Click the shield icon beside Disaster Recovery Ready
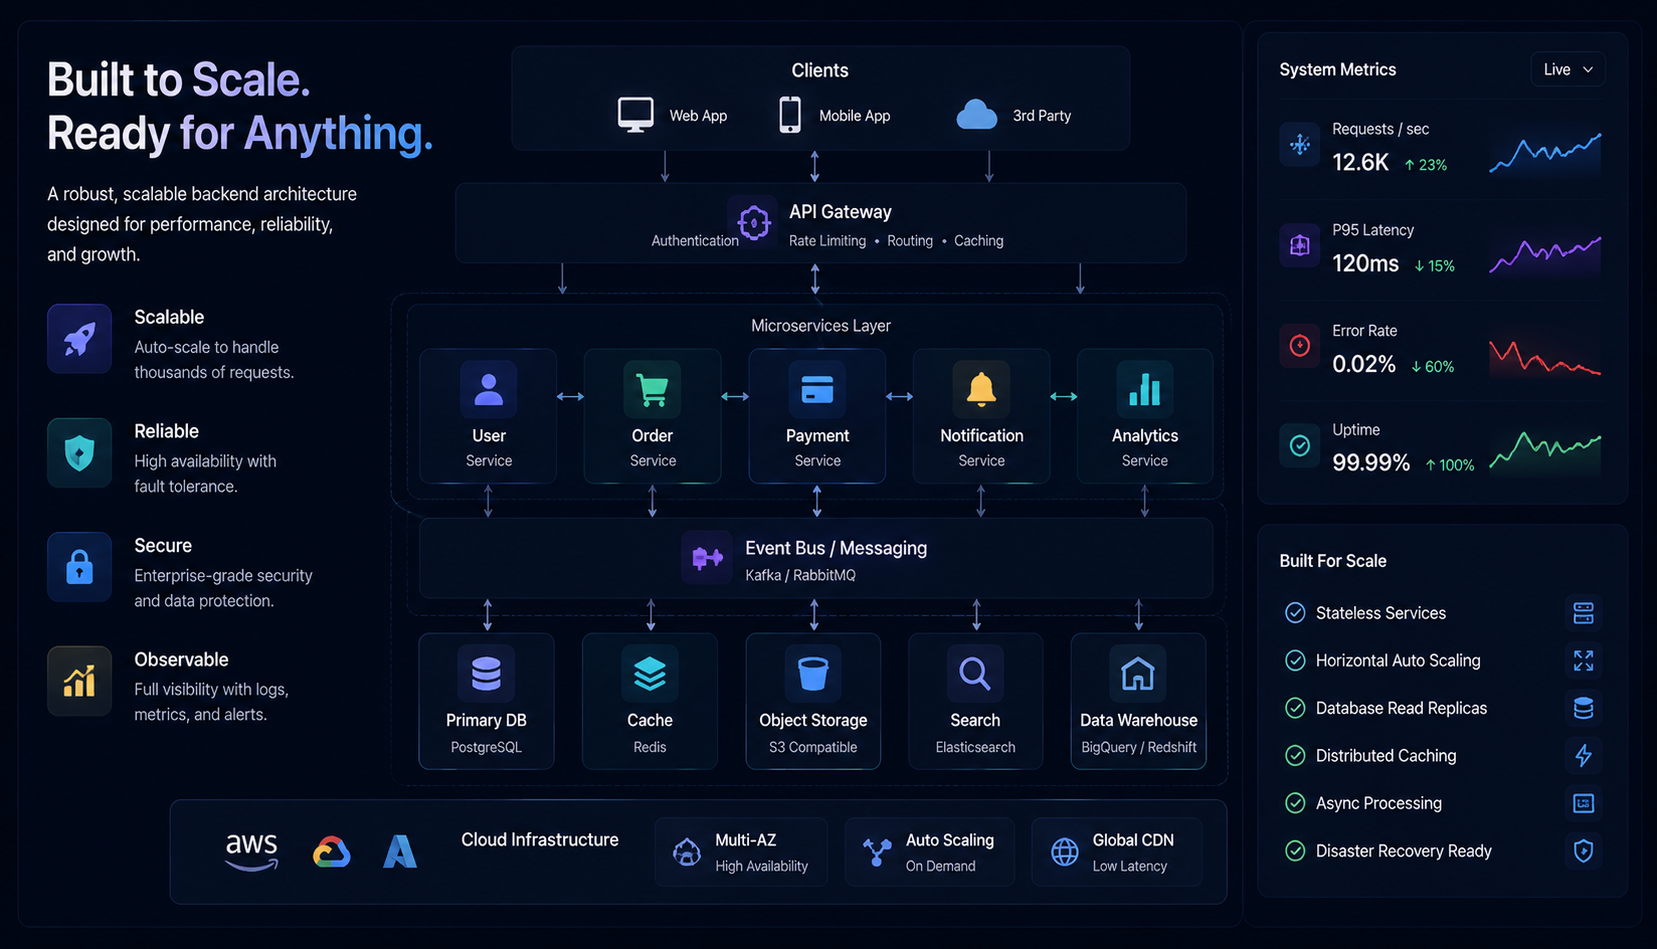Screen dimensions: 1657x949 [x=1583, y=851]
